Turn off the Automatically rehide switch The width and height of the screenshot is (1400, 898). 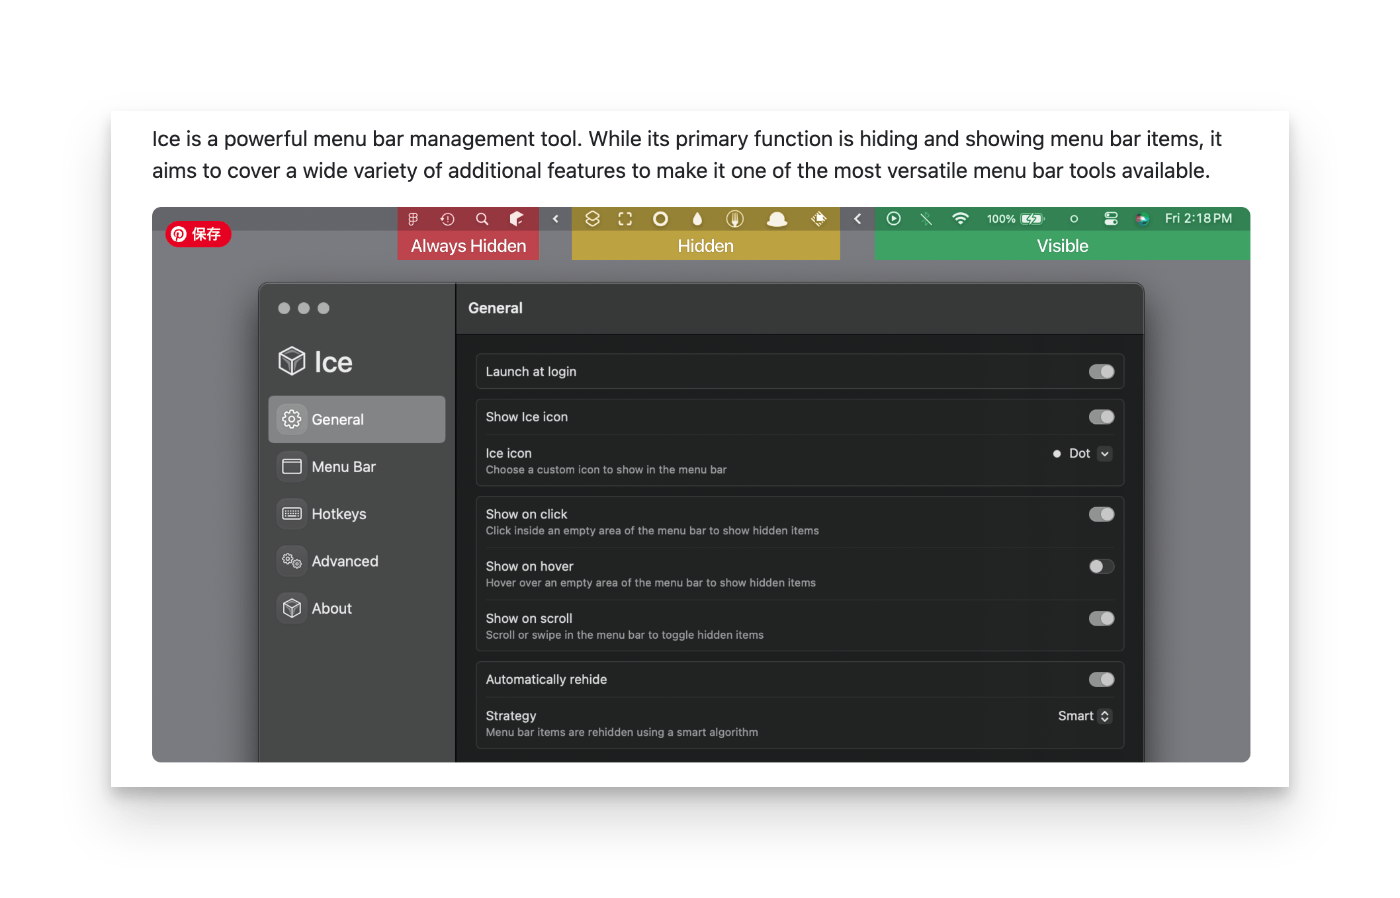point(1102,680)
